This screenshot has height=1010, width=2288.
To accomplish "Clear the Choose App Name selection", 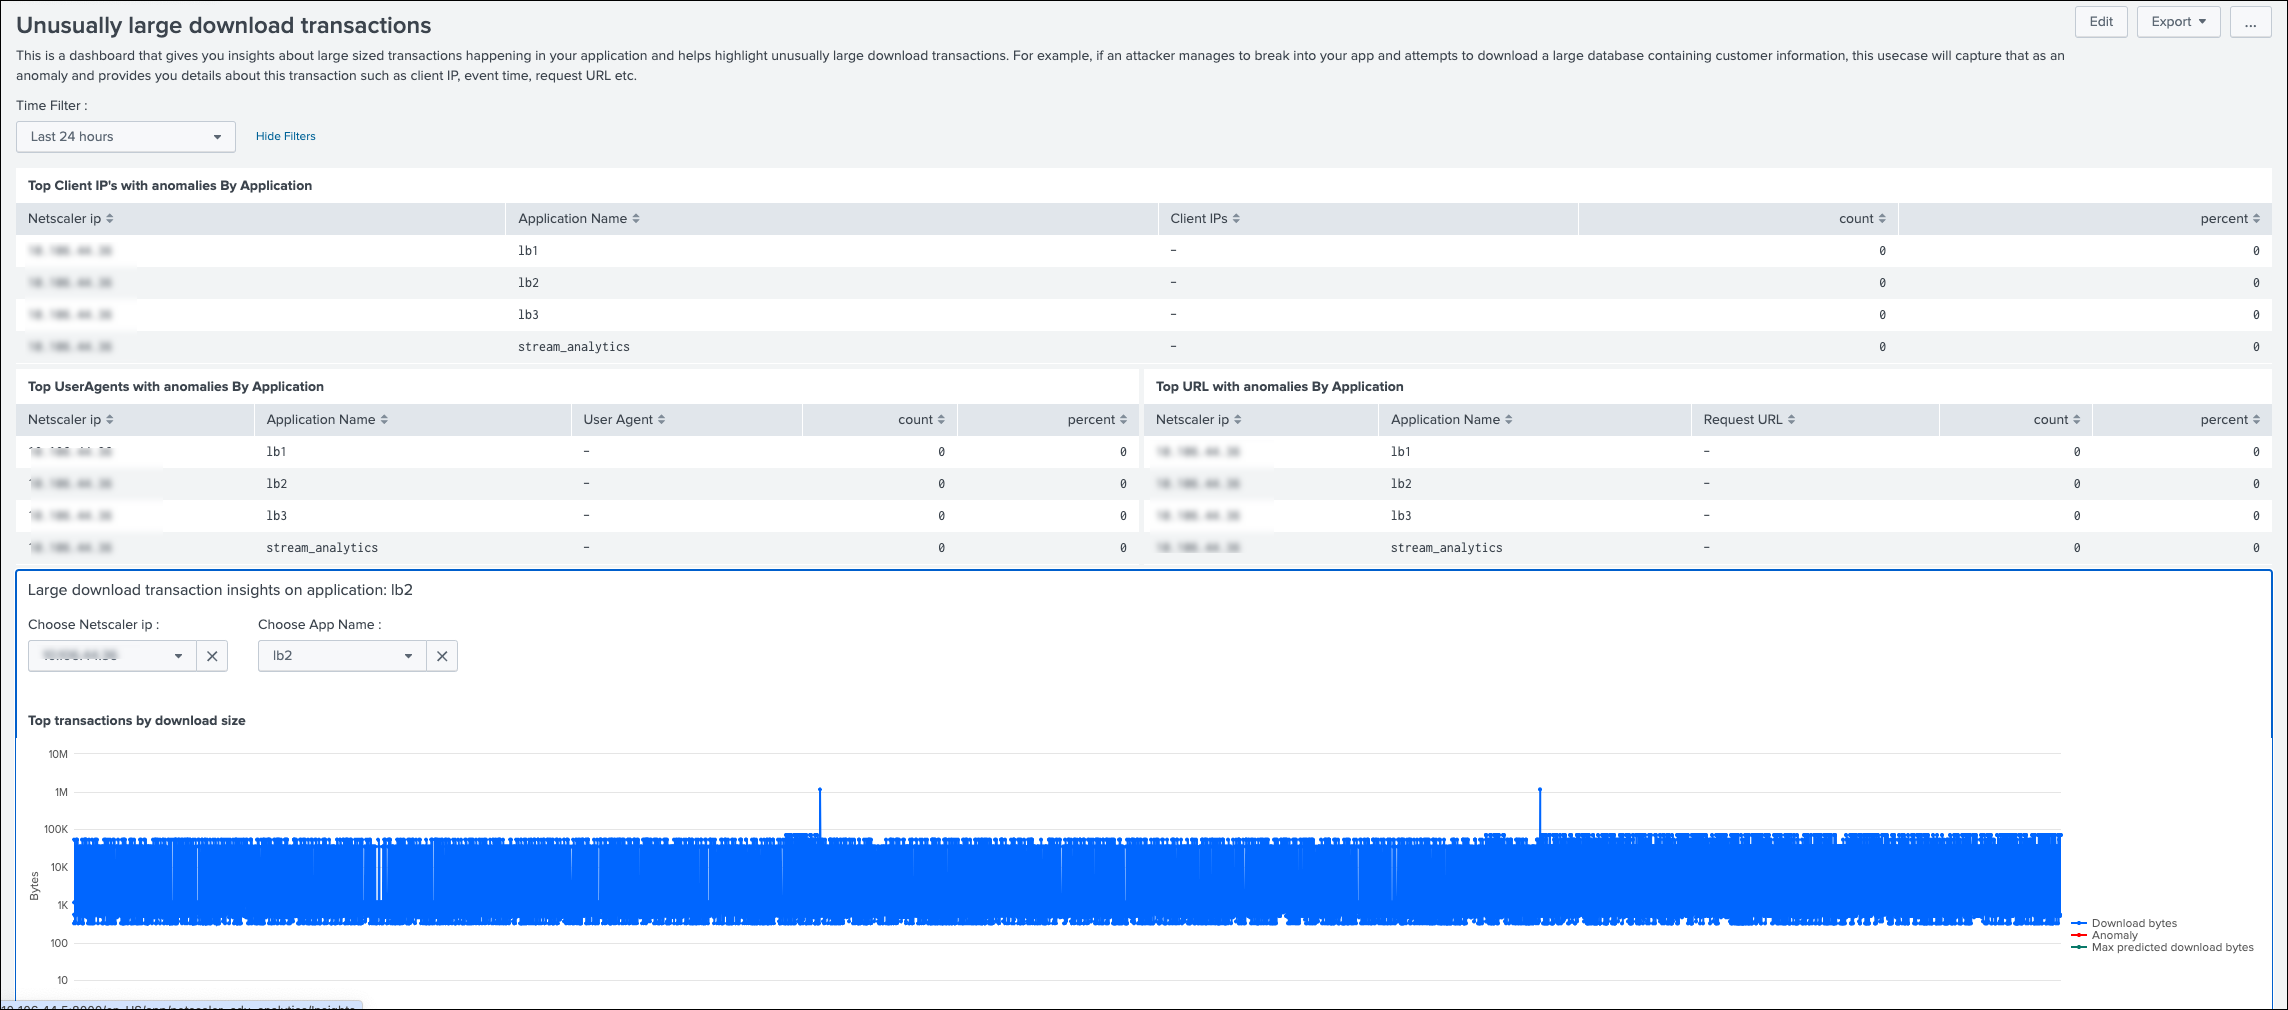I will pos(442,656).
